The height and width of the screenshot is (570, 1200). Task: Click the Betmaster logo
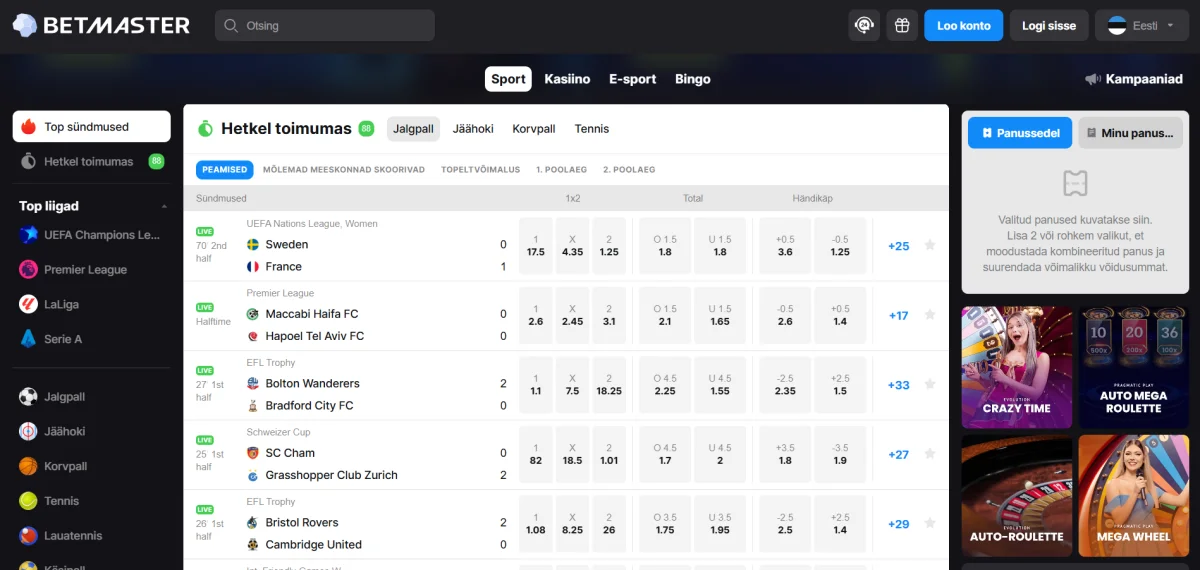point(101,25)
